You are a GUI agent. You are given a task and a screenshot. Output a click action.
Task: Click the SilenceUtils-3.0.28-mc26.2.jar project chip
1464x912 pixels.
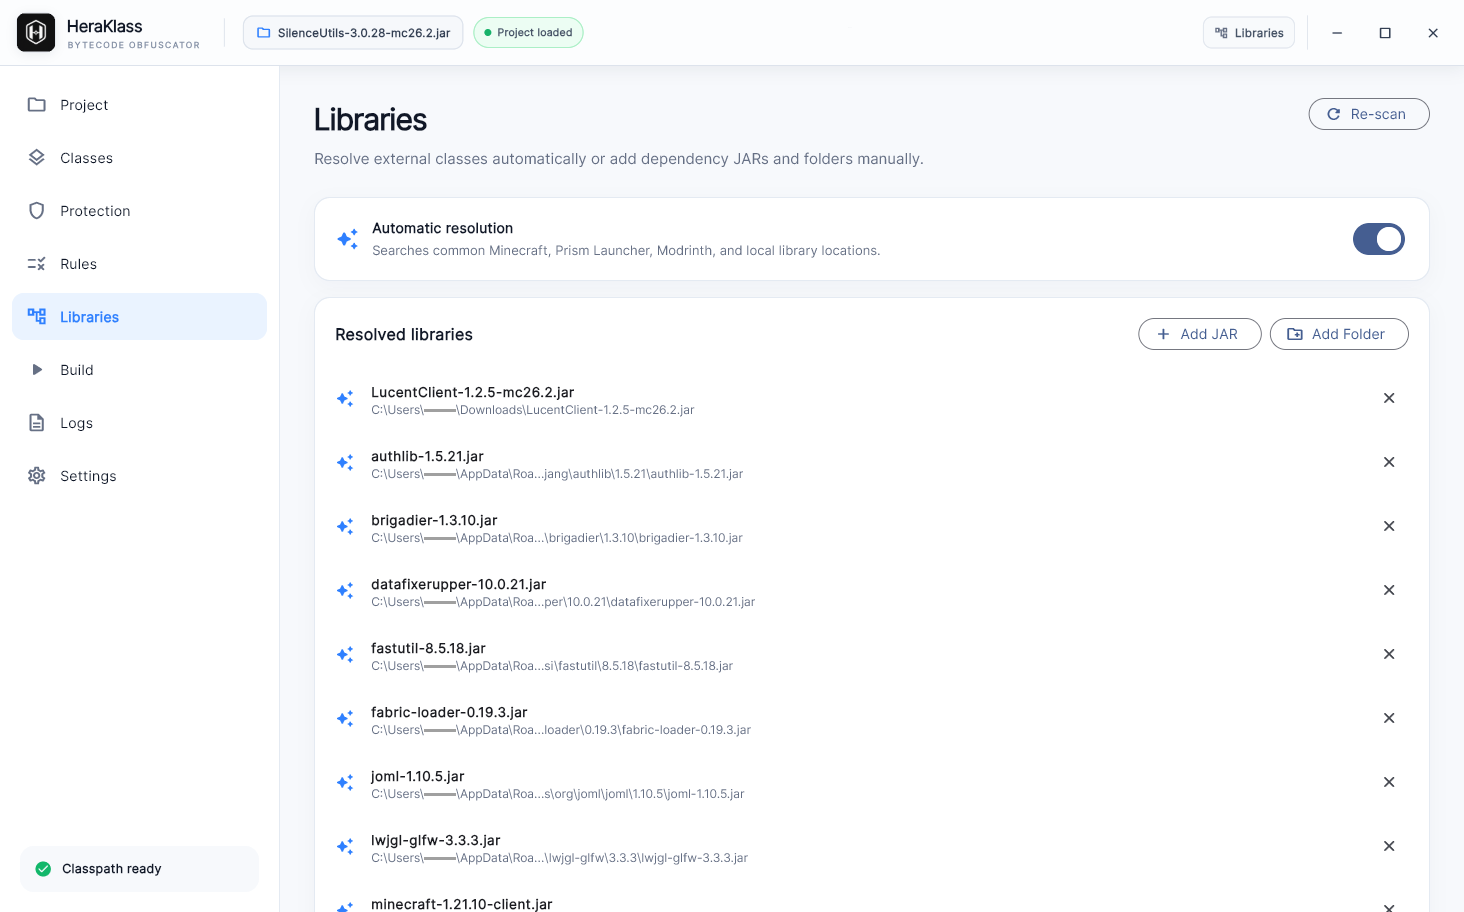click(x=353, y=33)
